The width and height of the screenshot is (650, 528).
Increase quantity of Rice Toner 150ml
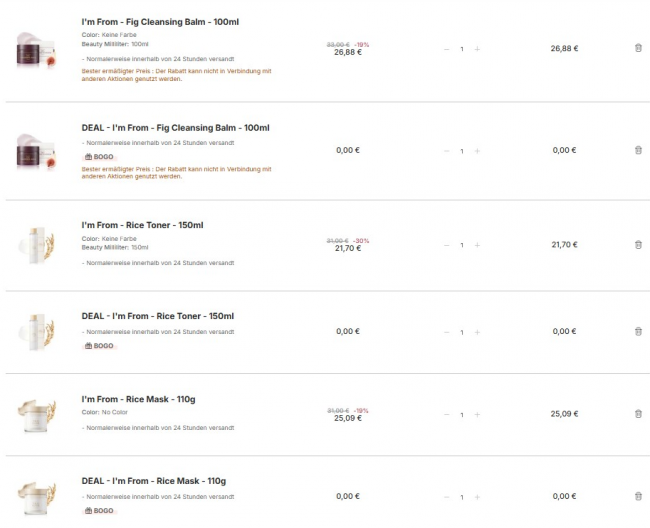coord(477,245)
